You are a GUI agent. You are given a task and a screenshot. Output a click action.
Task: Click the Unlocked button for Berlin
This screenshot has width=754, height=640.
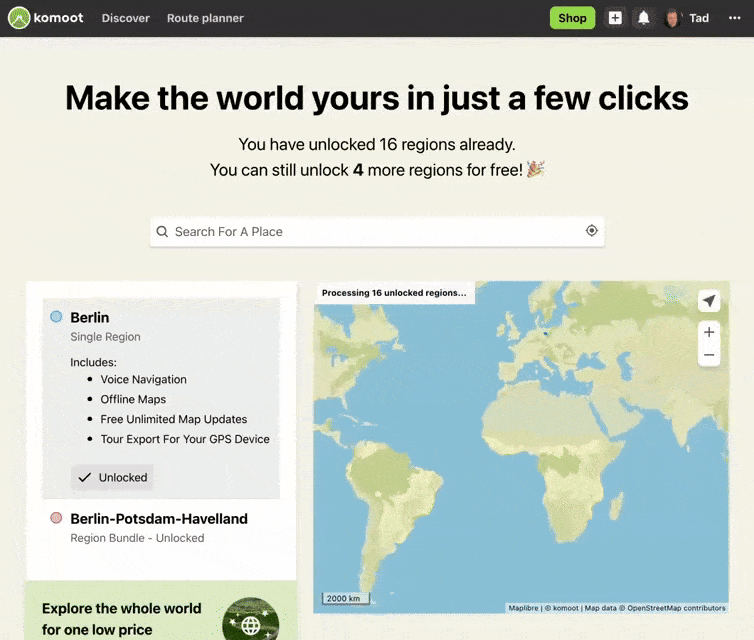point(112,477)
